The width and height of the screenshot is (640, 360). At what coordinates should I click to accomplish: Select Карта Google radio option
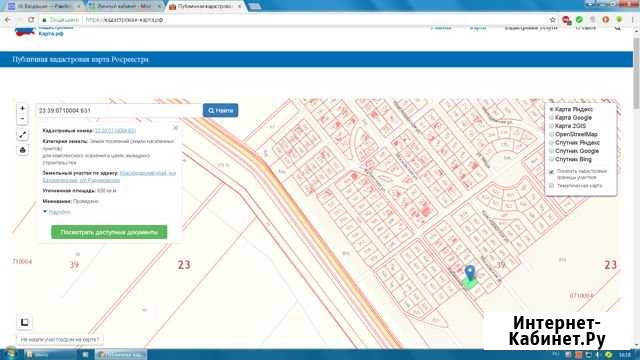pyautogui.click(x=551, y=118)
